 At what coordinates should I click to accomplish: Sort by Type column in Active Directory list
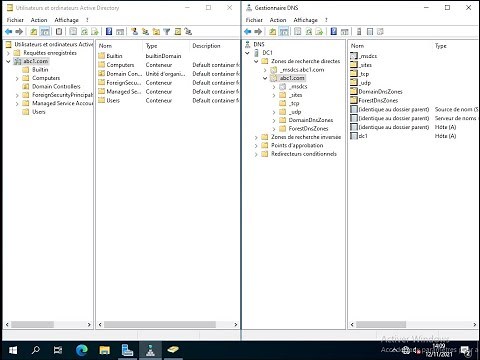(166, 46)
